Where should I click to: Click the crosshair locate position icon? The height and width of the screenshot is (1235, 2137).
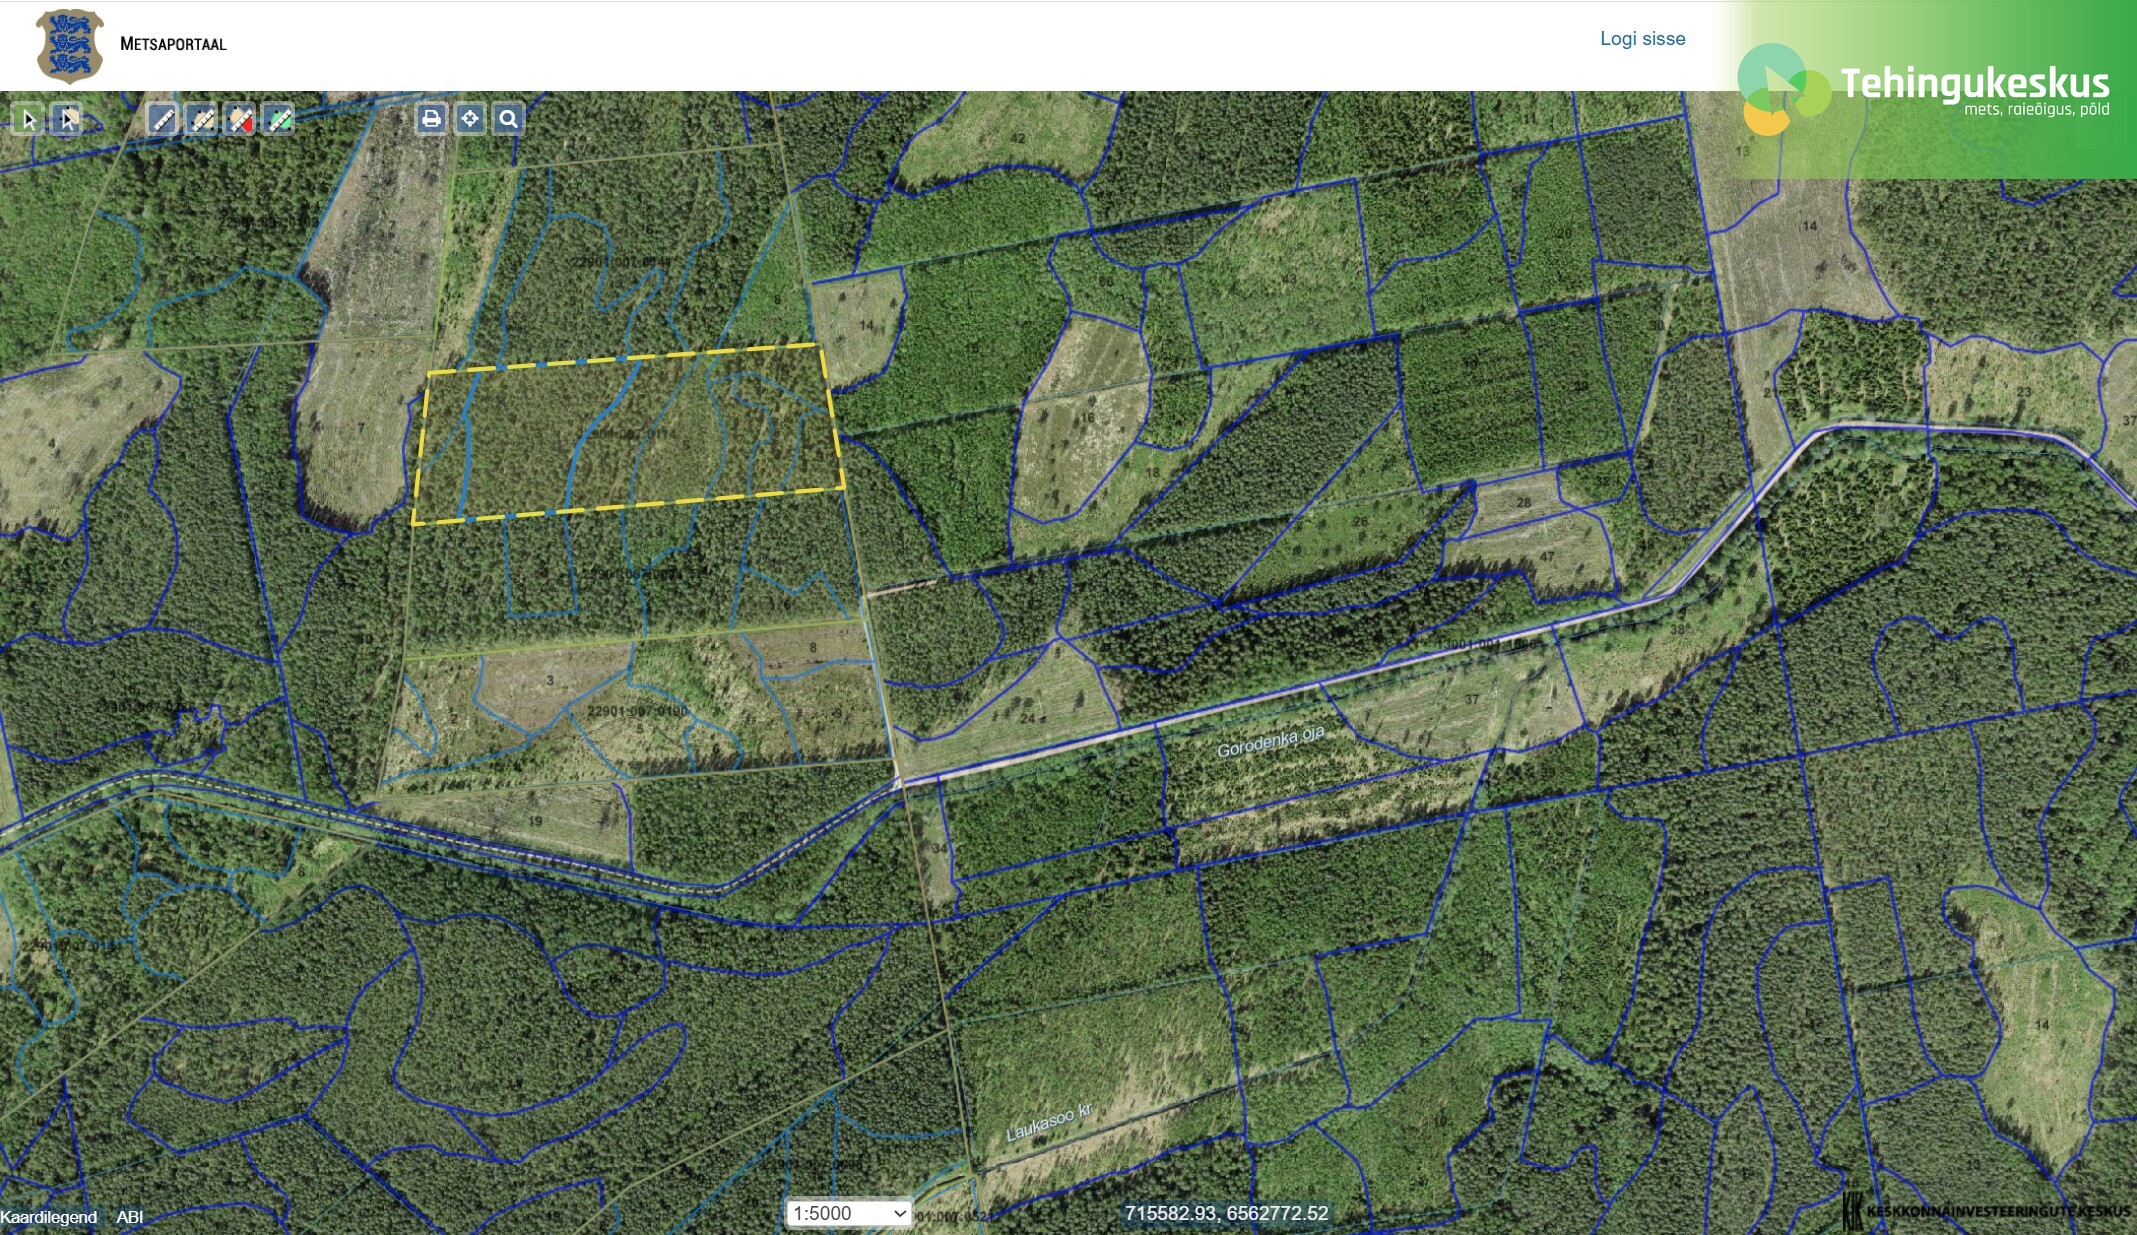click(470, 119)
